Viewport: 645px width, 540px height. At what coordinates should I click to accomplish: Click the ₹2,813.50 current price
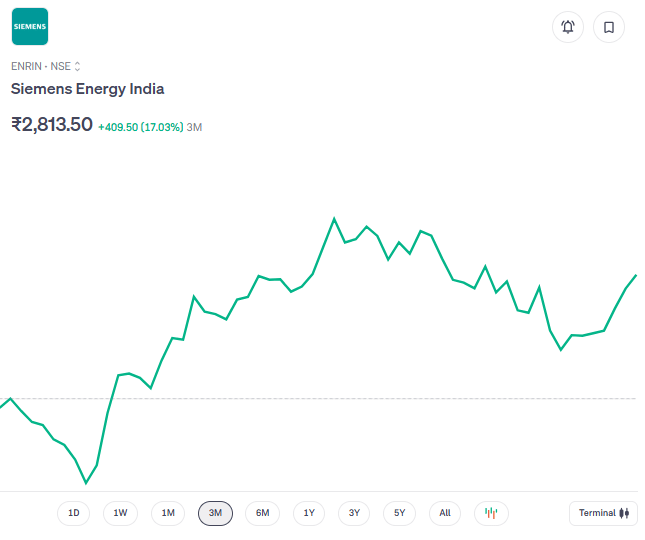click(52, 125)
